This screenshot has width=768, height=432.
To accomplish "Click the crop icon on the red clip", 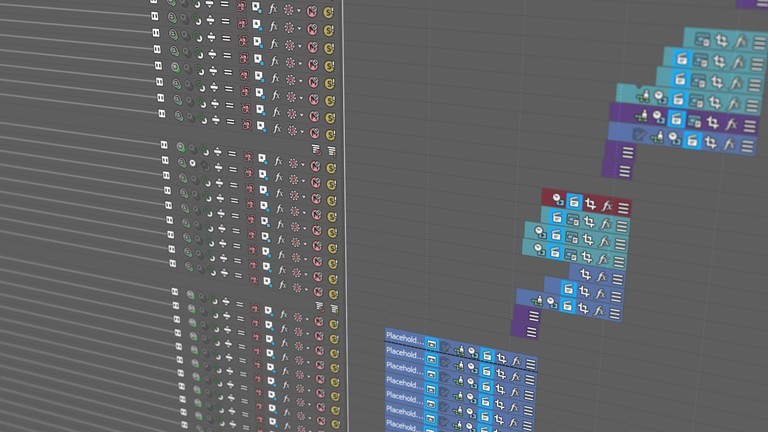I will point(590,204).
